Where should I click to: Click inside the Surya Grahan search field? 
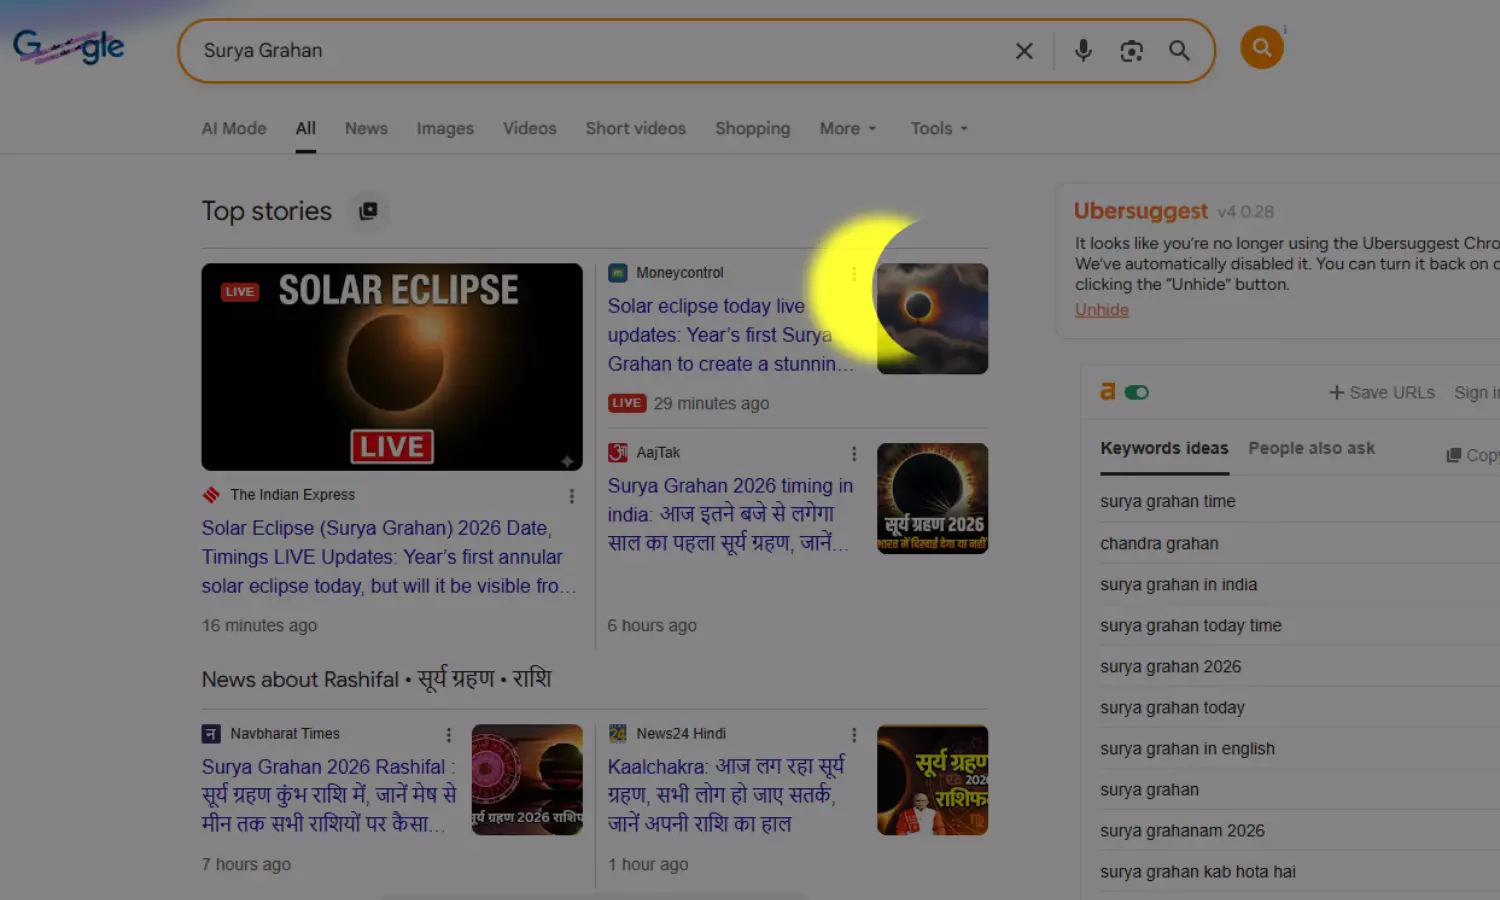click(600, 51)
